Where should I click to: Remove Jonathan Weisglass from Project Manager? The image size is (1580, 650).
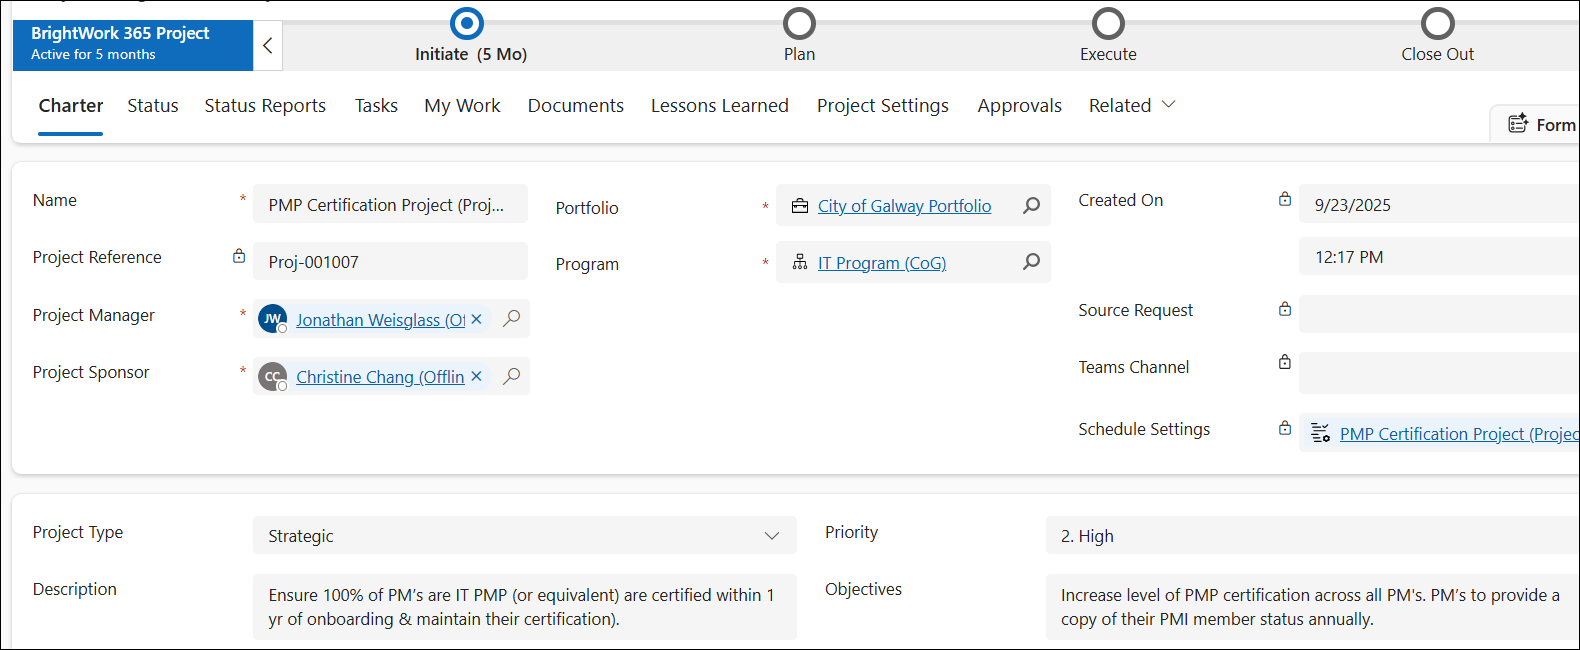tap(476, 319)
